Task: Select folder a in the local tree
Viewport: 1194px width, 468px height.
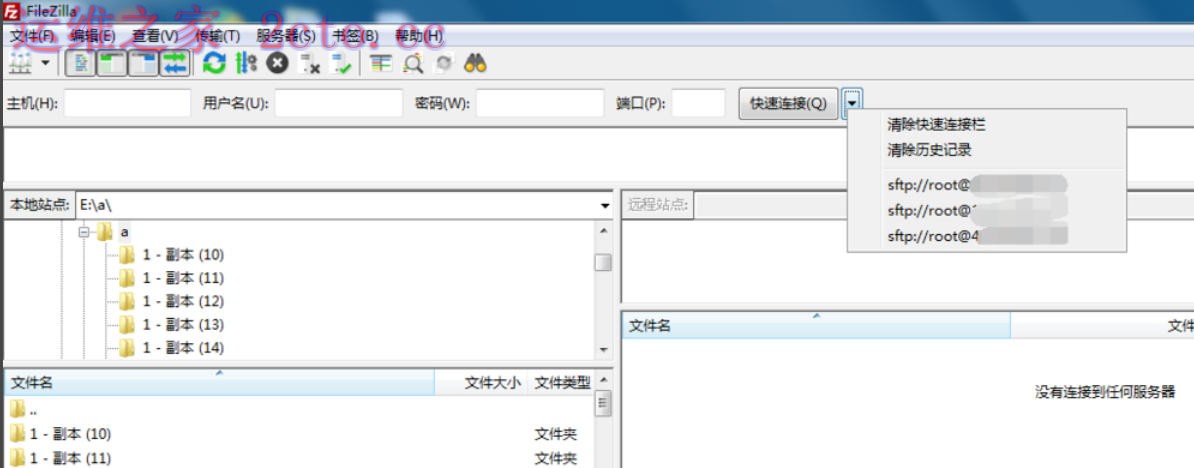Action: [125, 231]
